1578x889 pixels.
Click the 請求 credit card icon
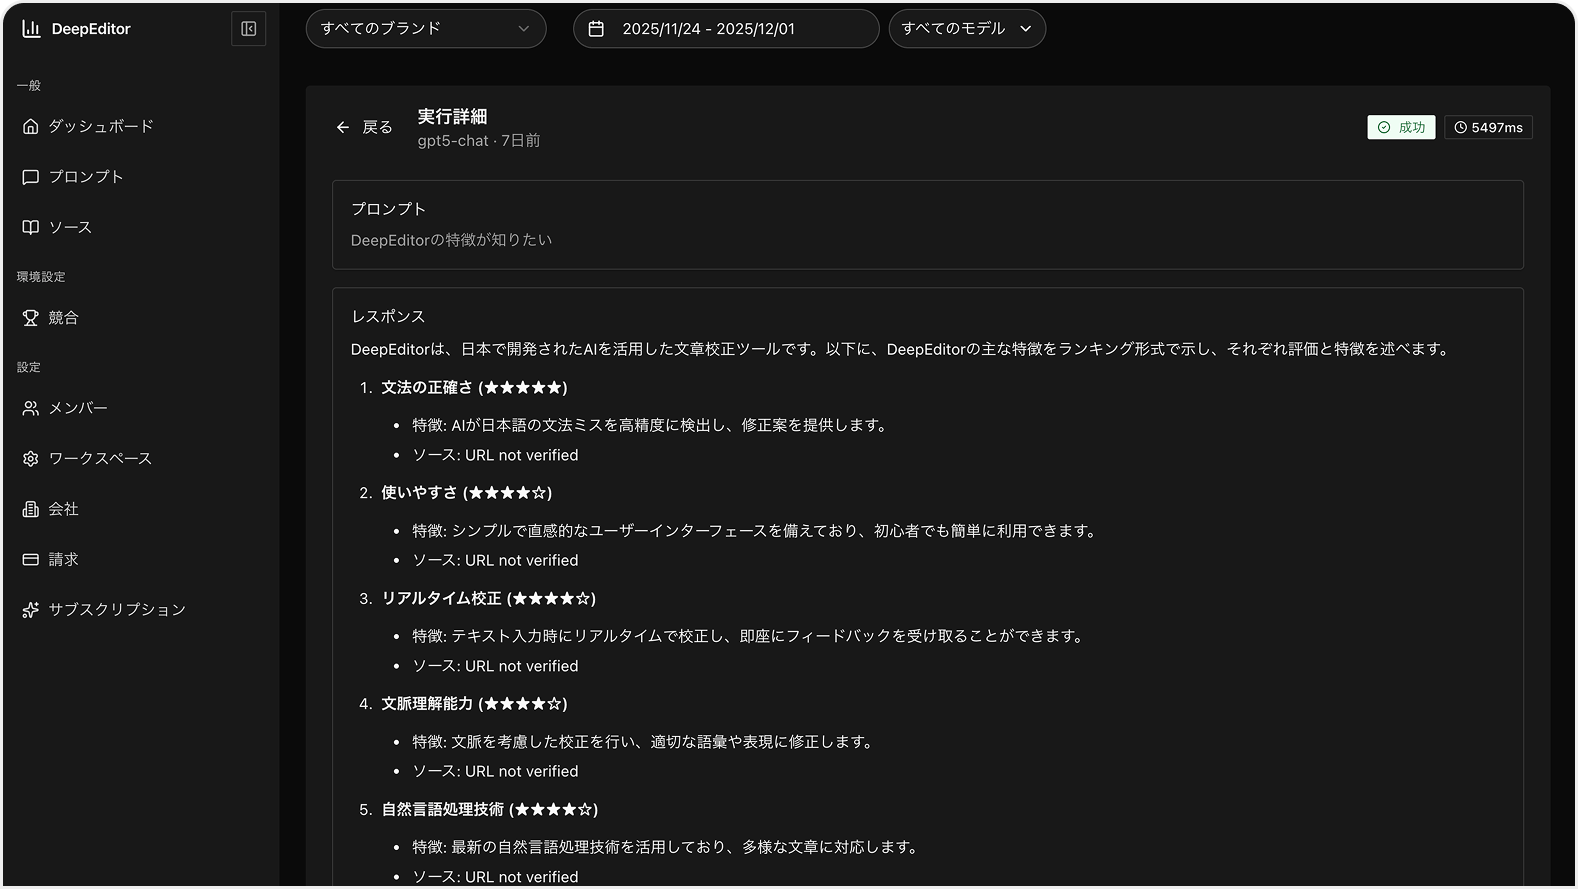tap(31, 560)
